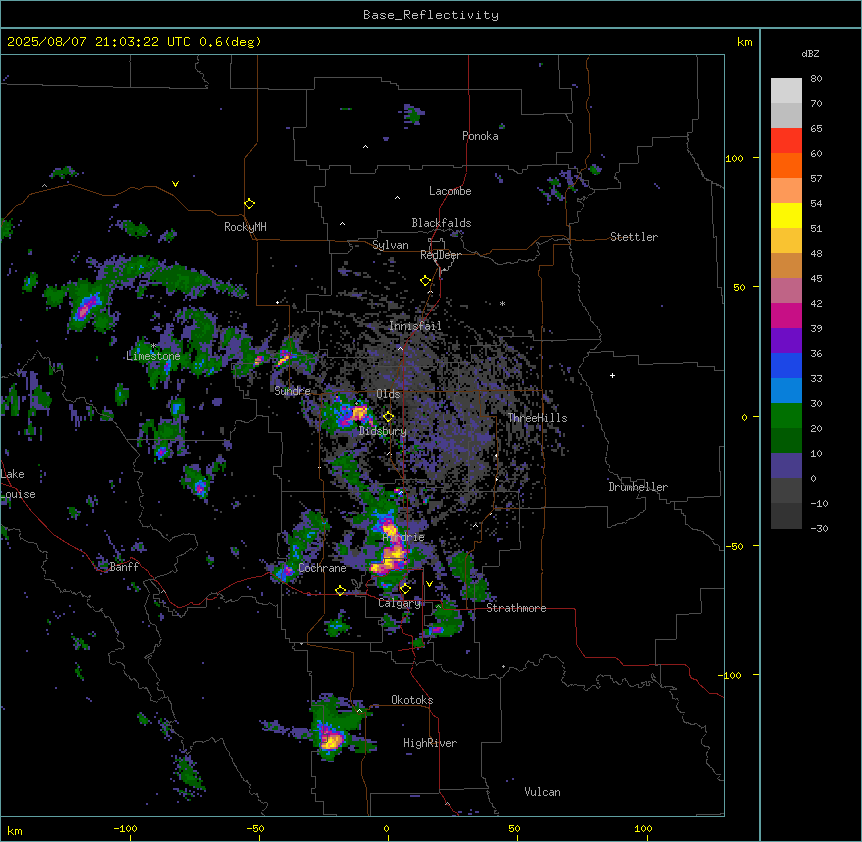Select the Blackfalds city label

point(441,223)
